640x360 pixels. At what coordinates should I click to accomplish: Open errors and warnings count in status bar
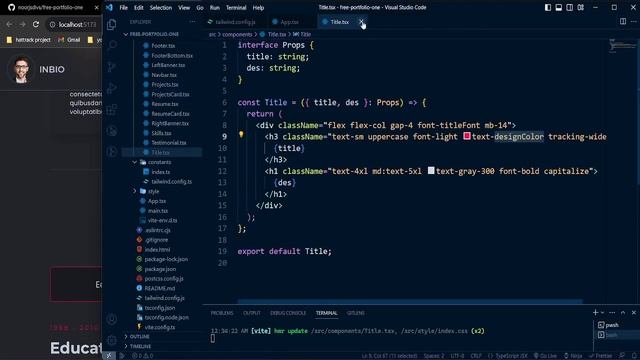(142, 356)
